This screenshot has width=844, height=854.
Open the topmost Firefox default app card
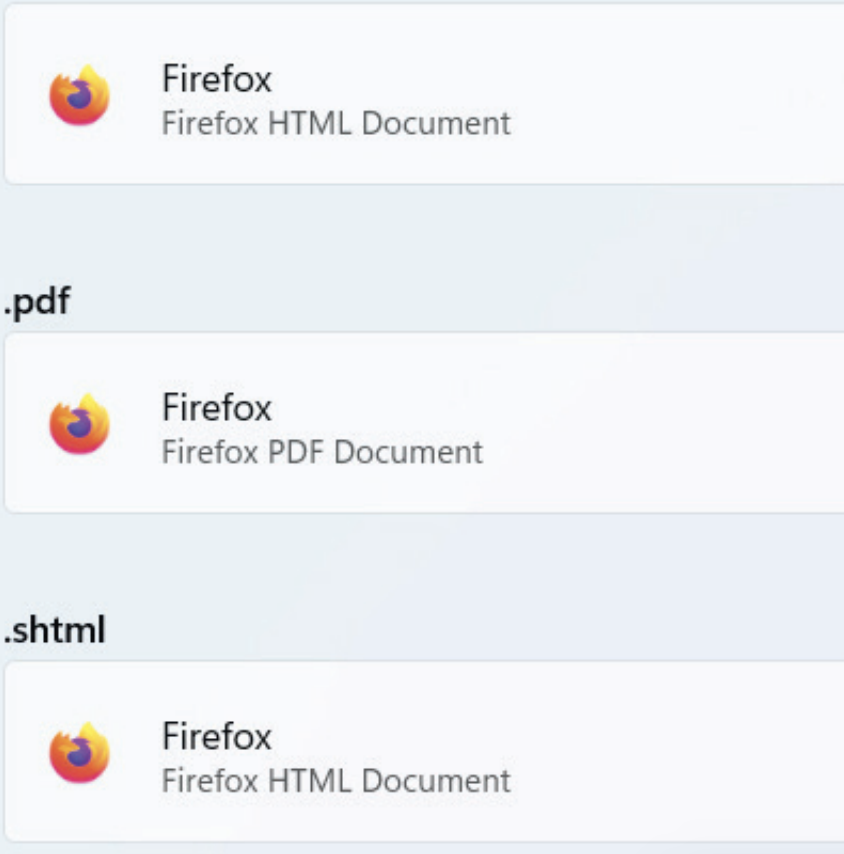(600, 96)
